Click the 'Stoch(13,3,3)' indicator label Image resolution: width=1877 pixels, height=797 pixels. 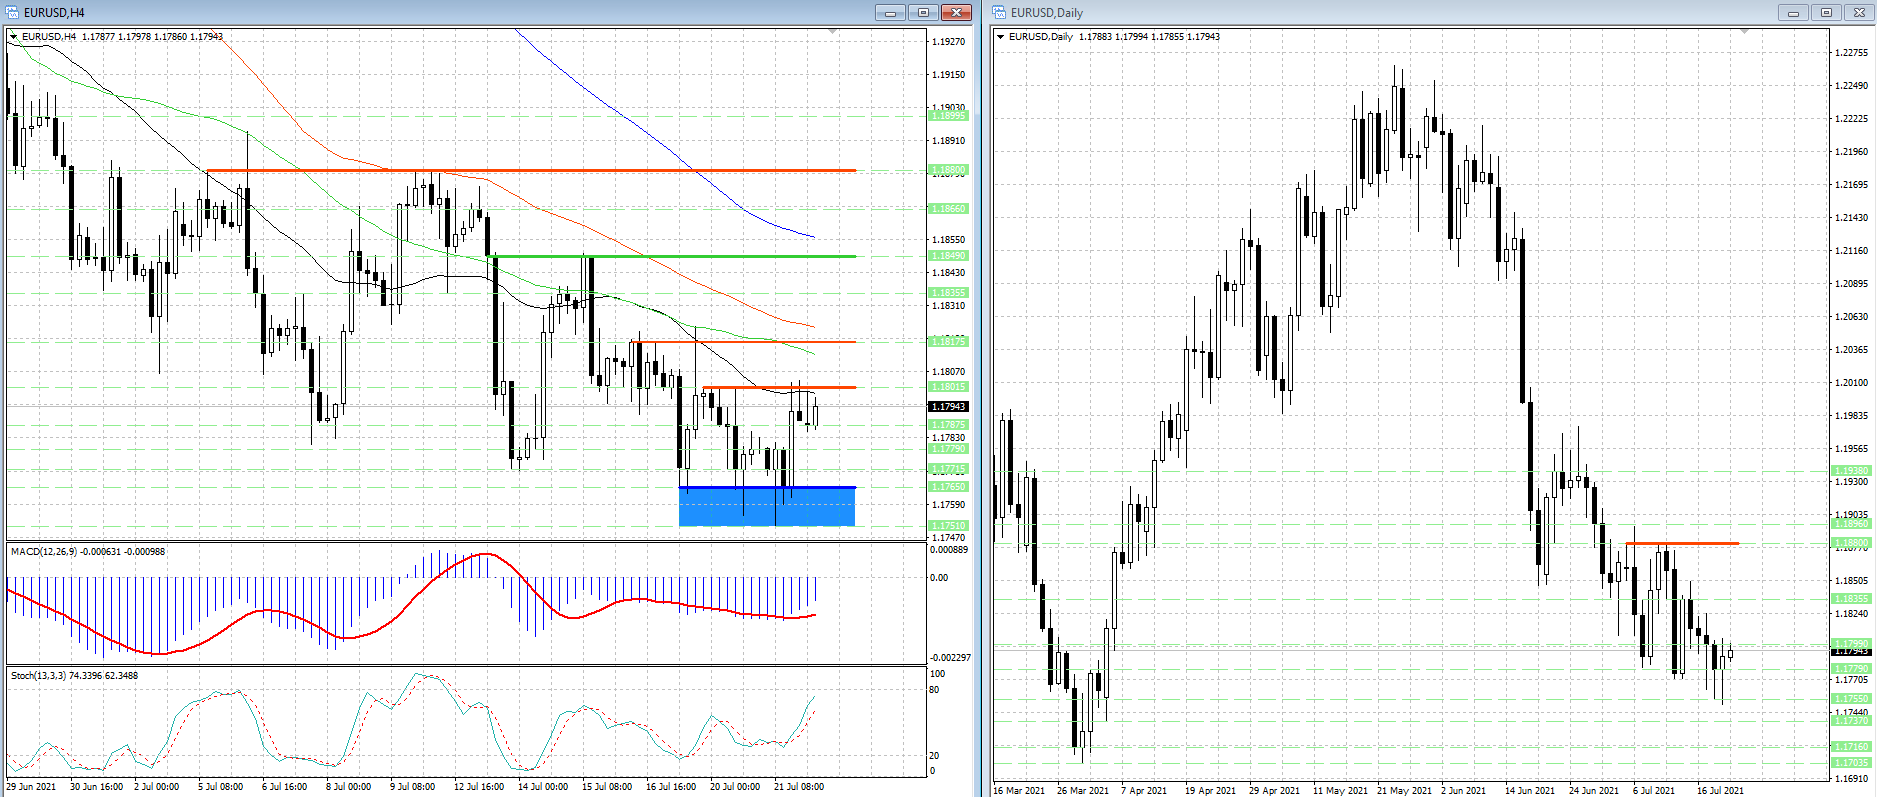coord(38,676)
